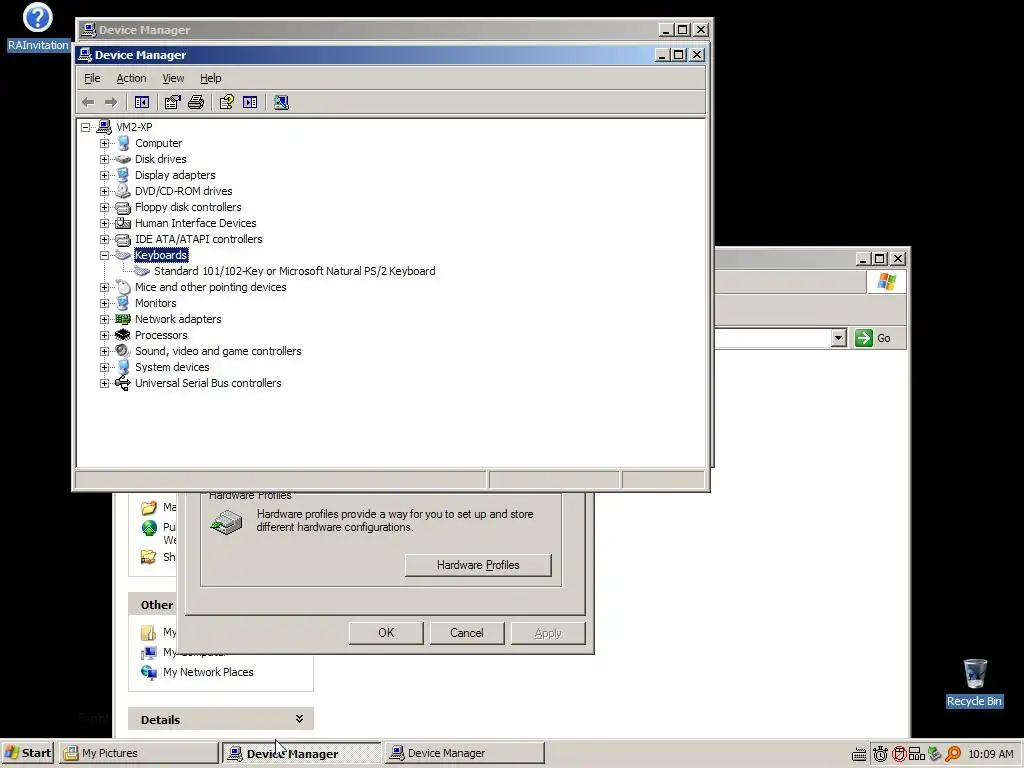Expand the Details panel chevron
Image resolution: width=1024 pixels, height=768 pixels.
(299, 719)
